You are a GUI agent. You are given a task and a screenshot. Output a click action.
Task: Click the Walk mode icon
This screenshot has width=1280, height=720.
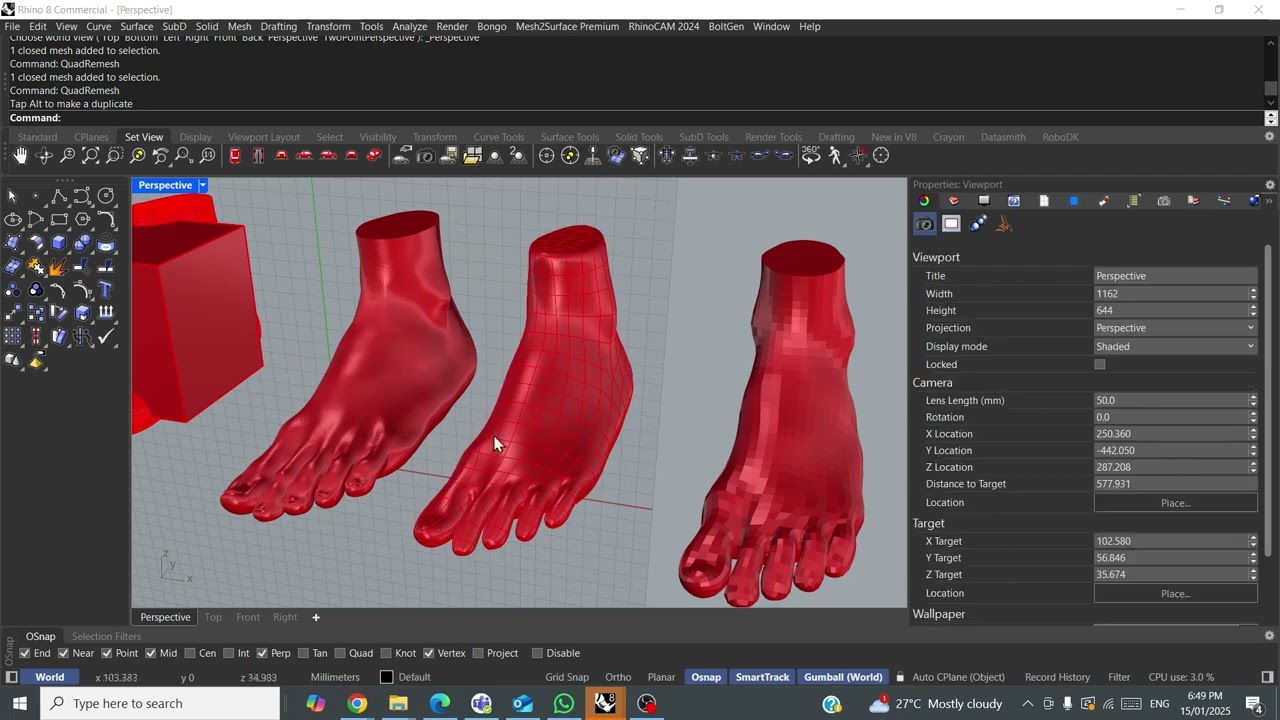[x=835, y=156]
